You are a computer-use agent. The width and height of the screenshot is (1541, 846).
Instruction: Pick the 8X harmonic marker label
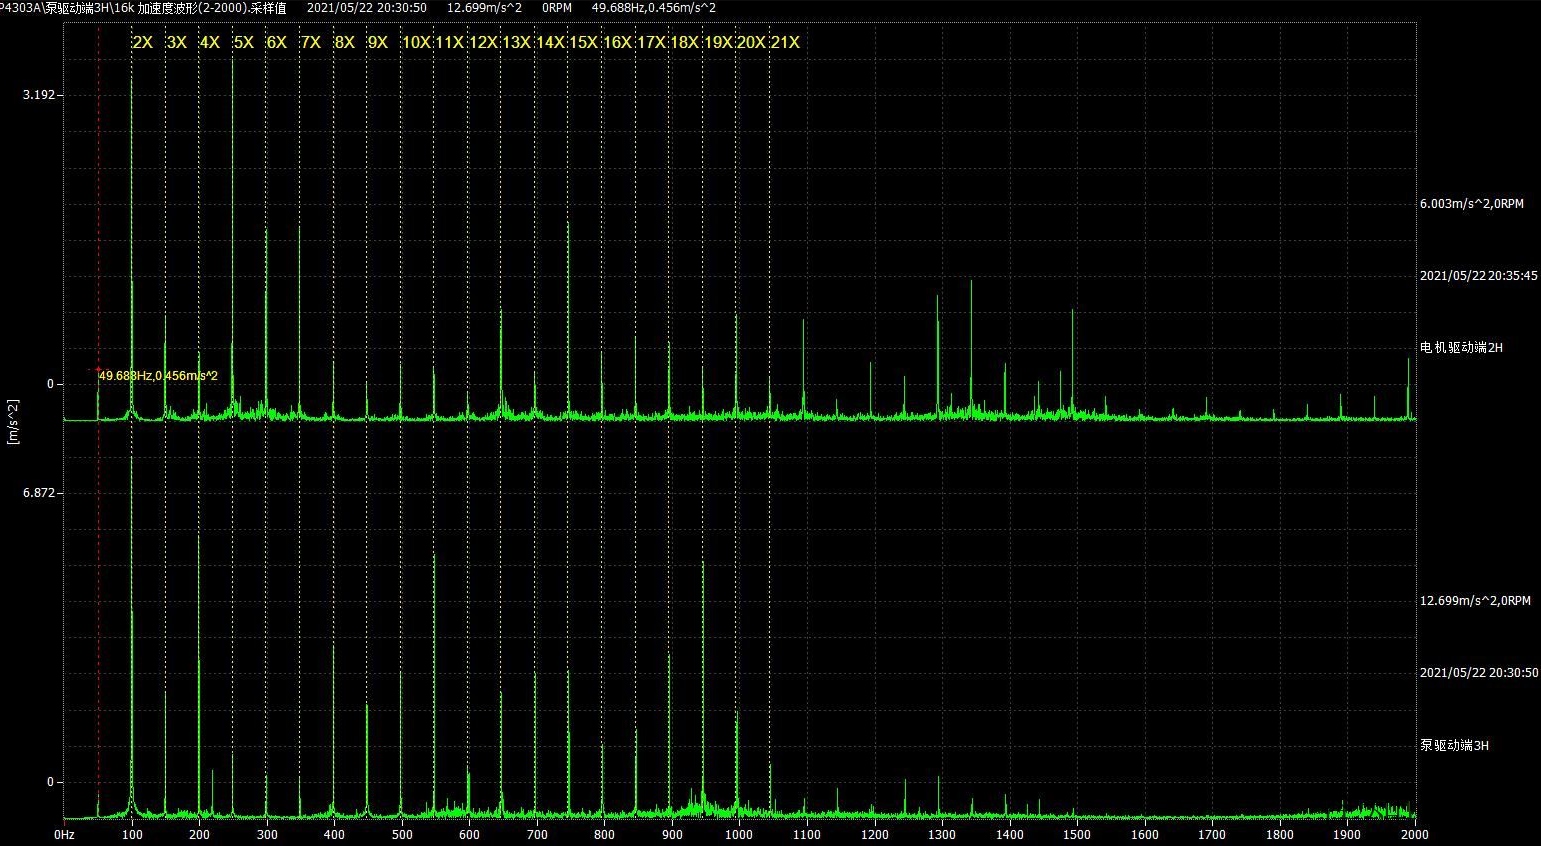344,43
